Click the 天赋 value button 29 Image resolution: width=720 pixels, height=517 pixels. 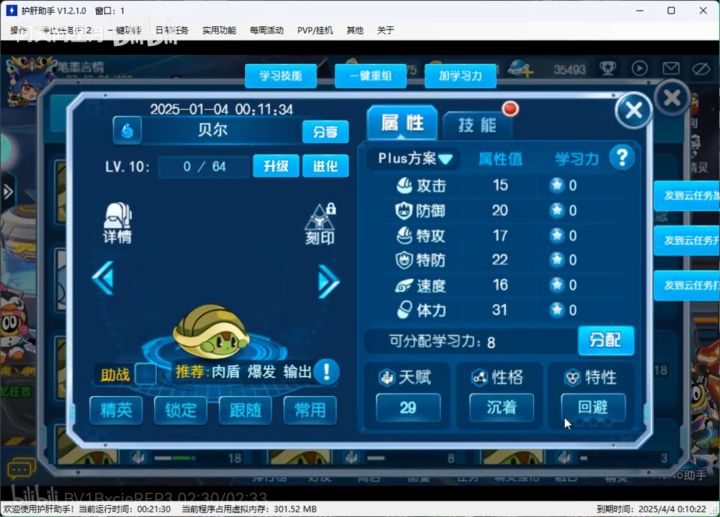click(408, 407)
